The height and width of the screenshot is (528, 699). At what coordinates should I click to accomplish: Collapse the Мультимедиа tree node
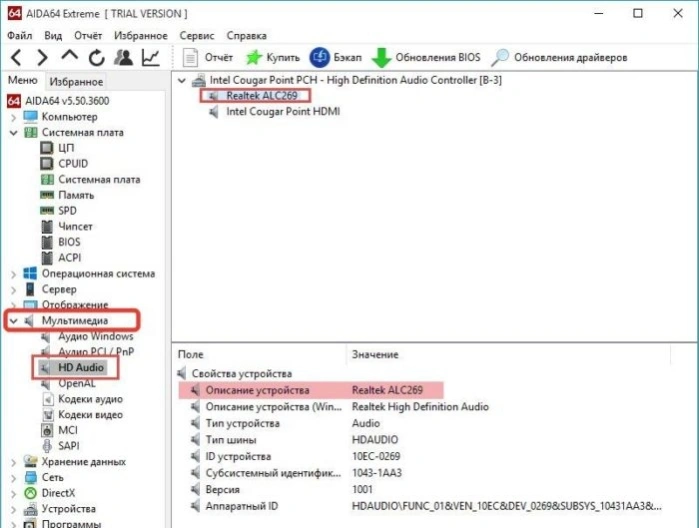(x=13, y=321)
